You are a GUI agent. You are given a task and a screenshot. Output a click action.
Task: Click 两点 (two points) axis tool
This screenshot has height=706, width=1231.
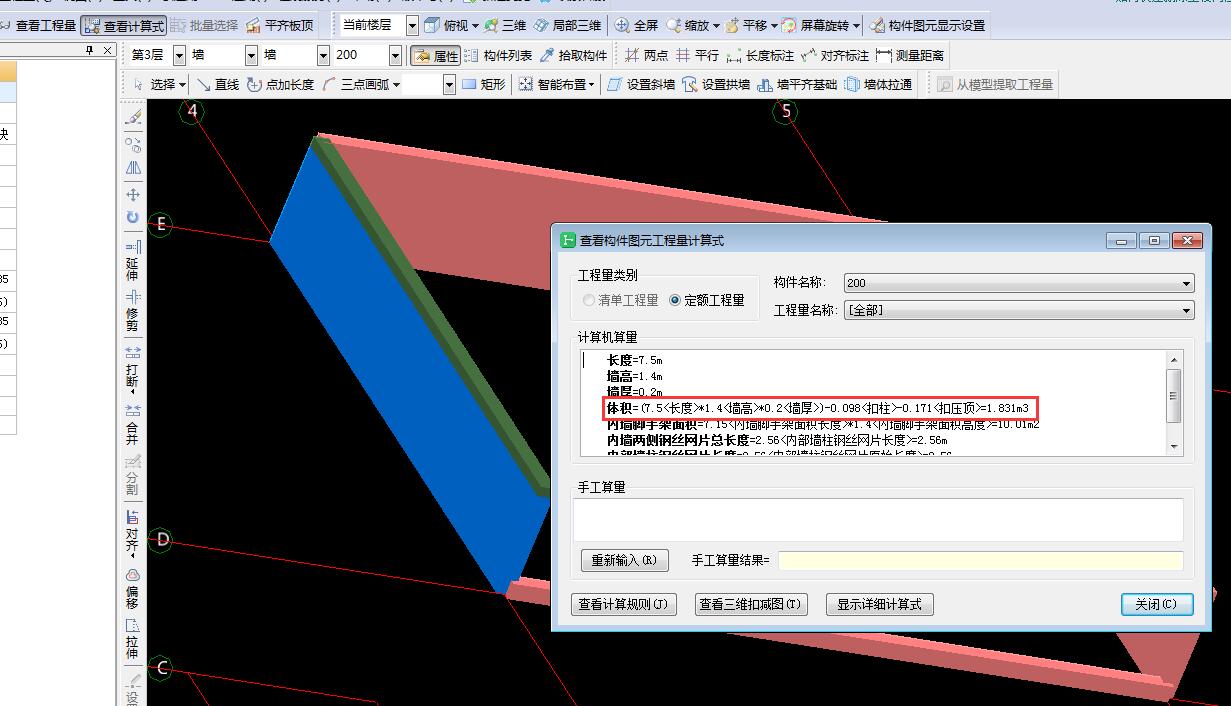[x=646, y=55]
